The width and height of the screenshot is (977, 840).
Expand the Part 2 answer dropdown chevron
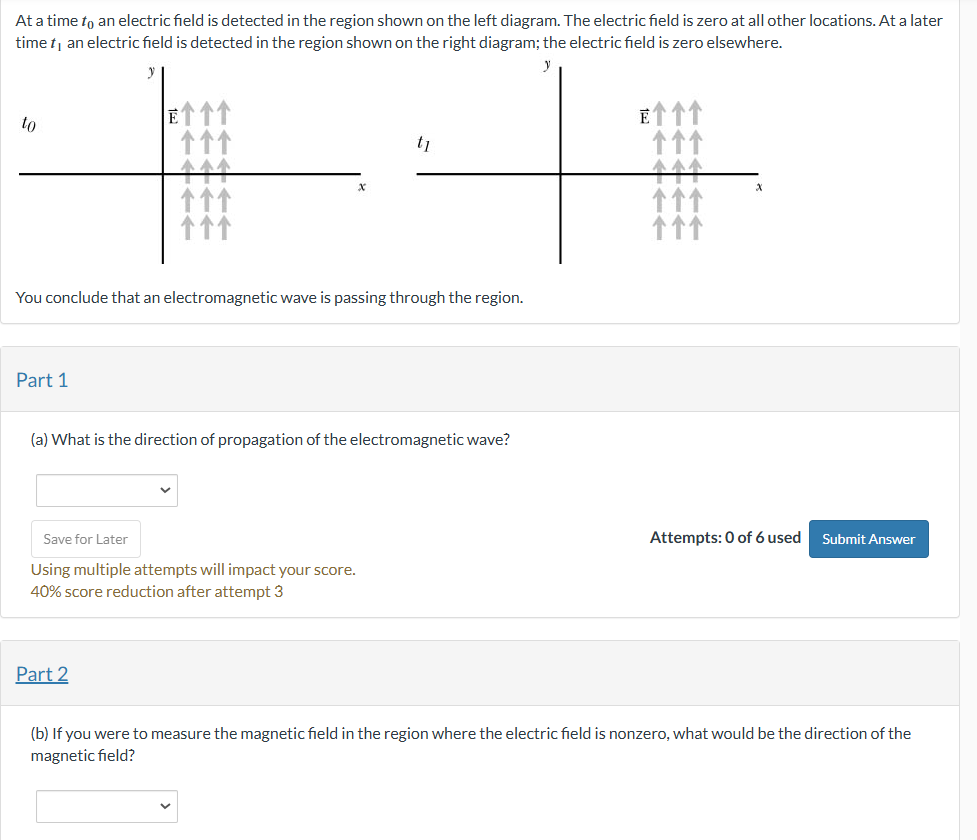(166, 806)
